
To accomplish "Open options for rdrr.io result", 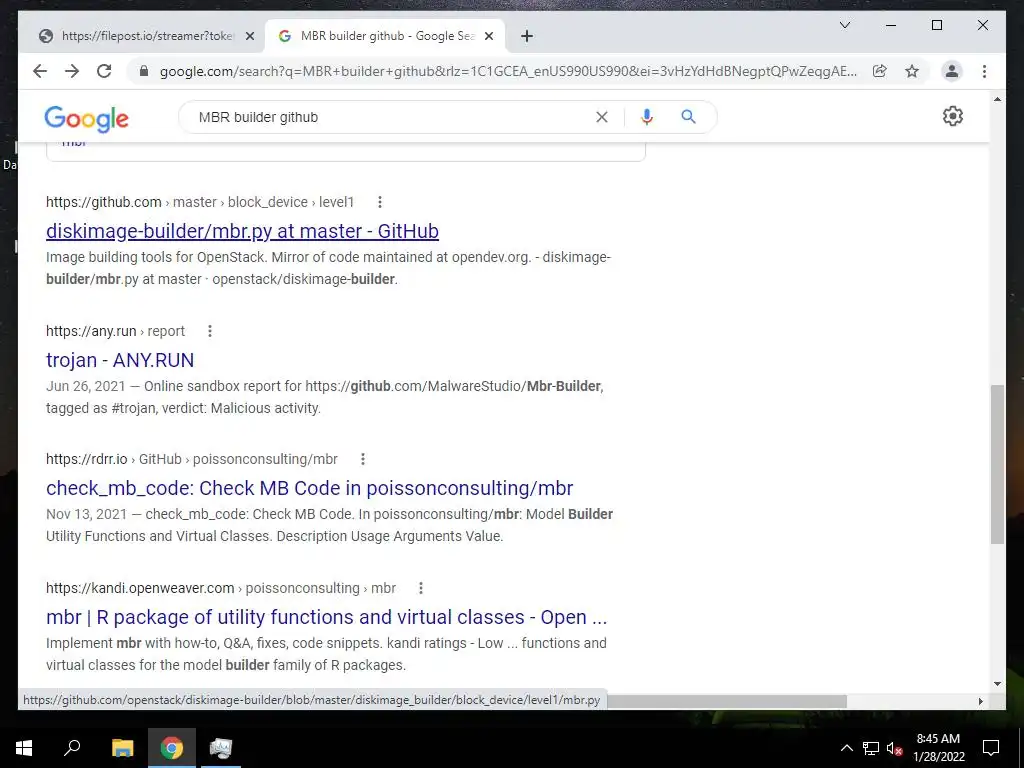I will click(362, 460).
